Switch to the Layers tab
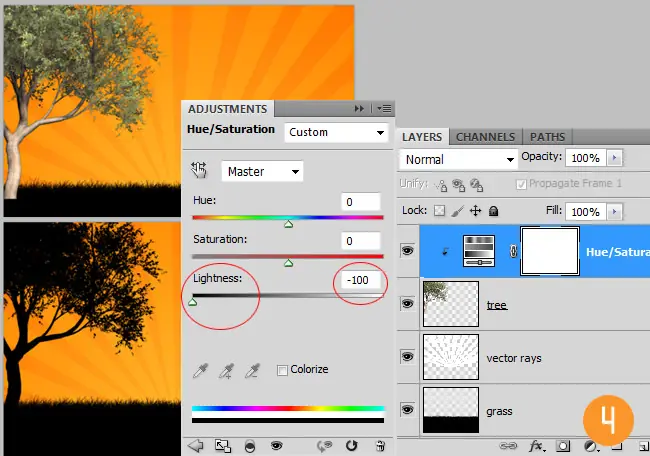650x456 pixels. pyautogui.click(x=422, y=137)
